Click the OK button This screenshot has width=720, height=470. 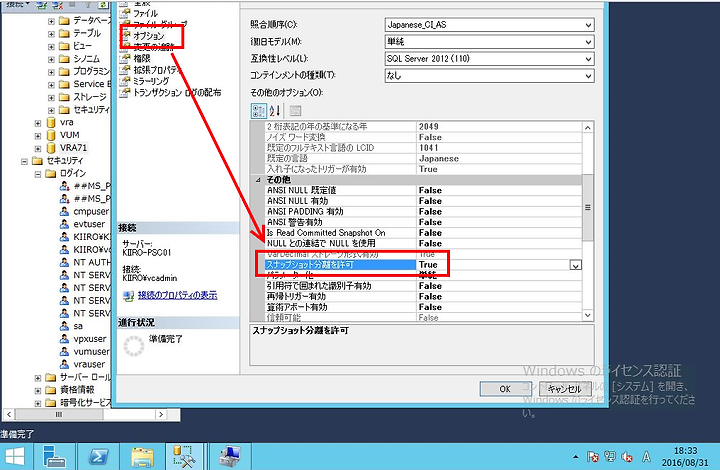(x=505, y=389)
